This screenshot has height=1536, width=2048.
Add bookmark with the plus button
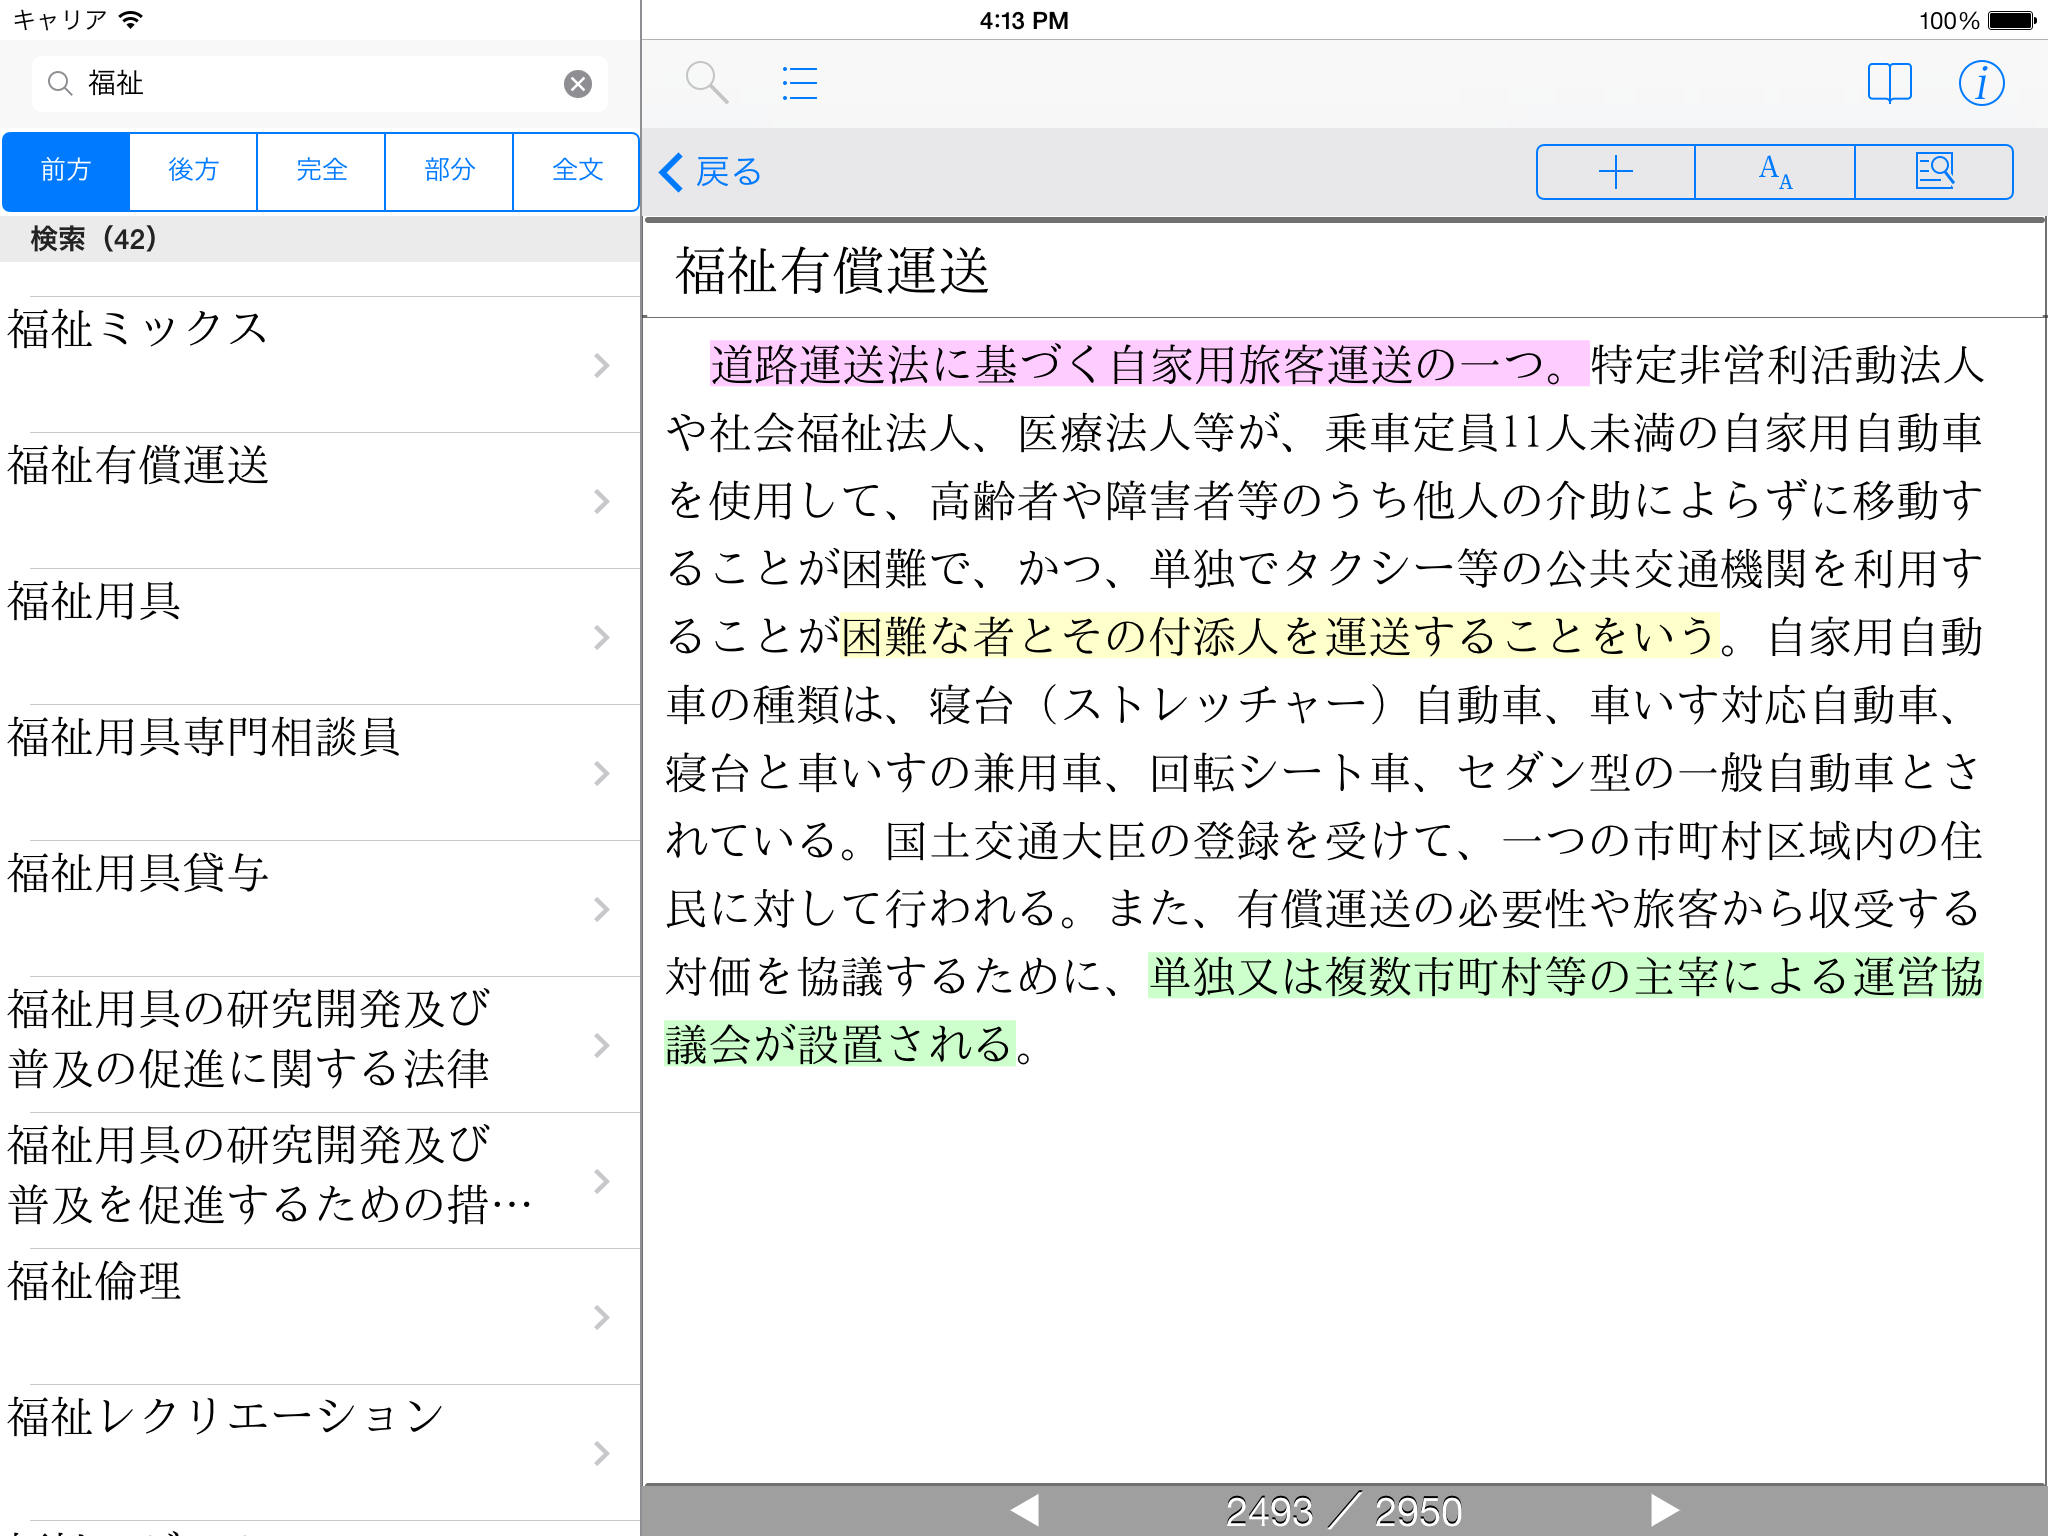click(1615, 172)
